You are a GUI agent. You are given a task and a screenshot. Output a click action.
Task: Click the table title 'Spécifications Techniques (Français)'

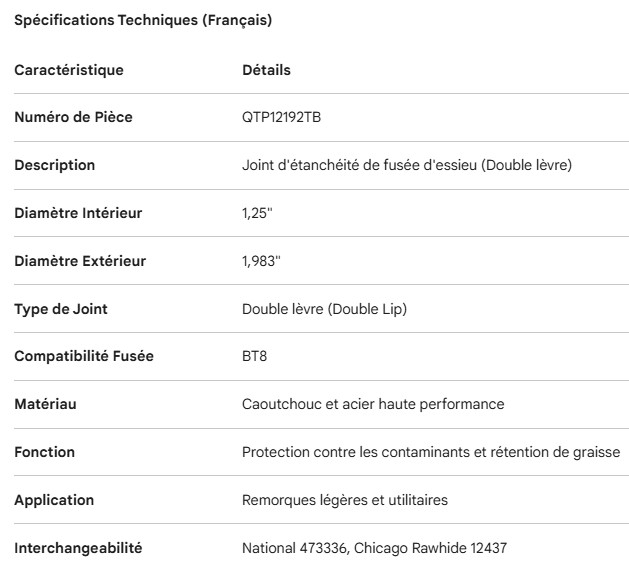pos(143,20)
